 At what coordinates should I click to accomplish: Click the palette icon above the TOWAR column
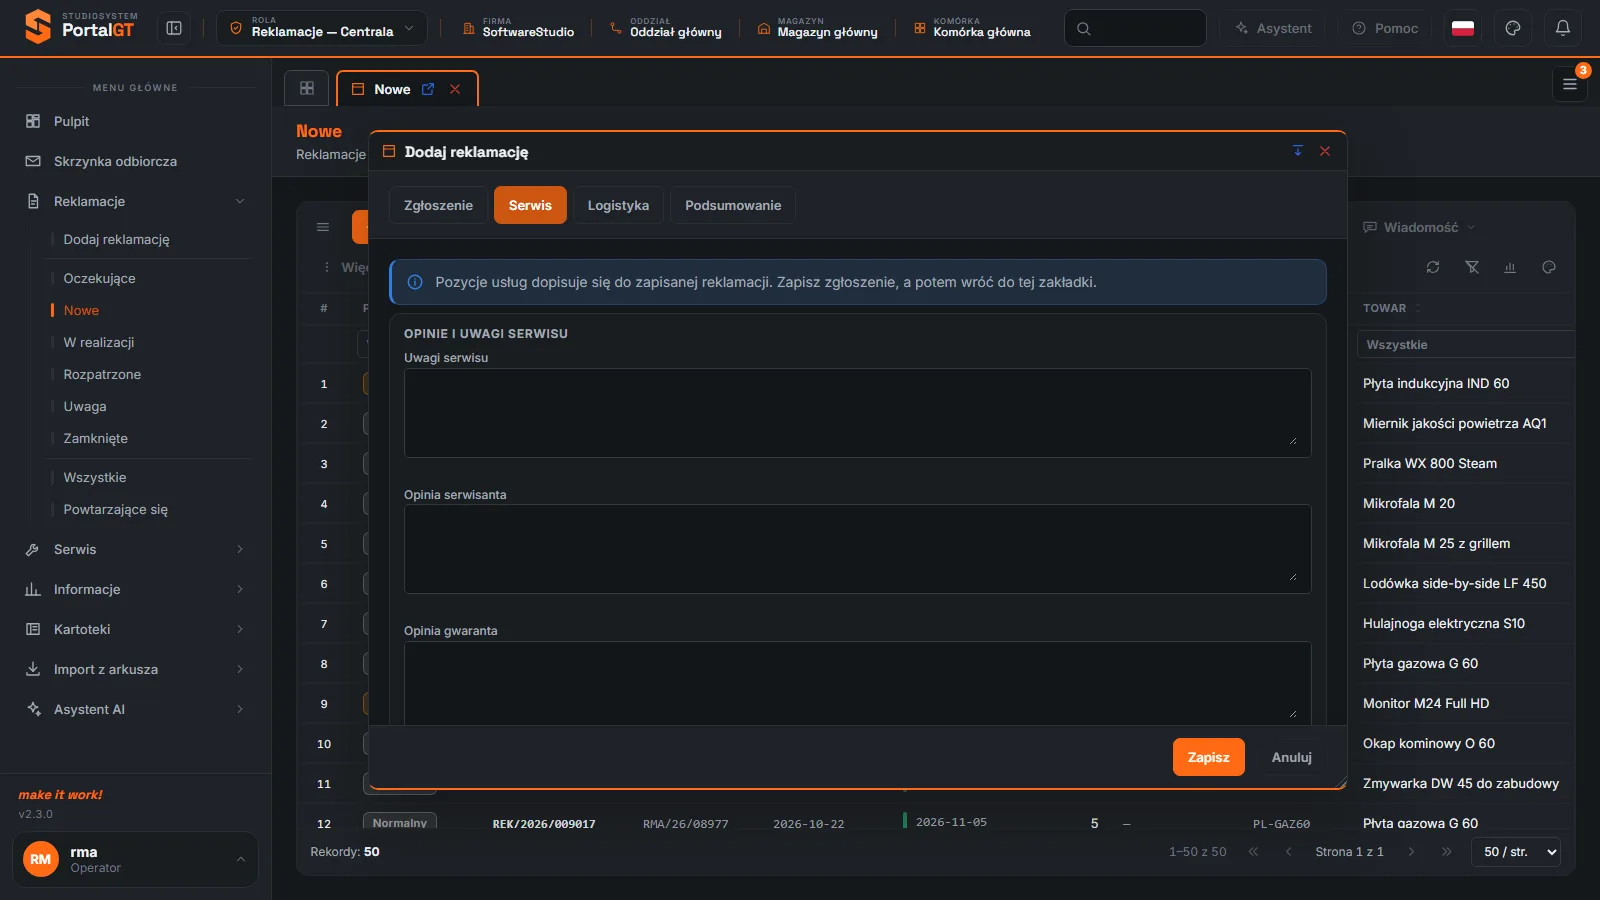[x=1549, y=267]
